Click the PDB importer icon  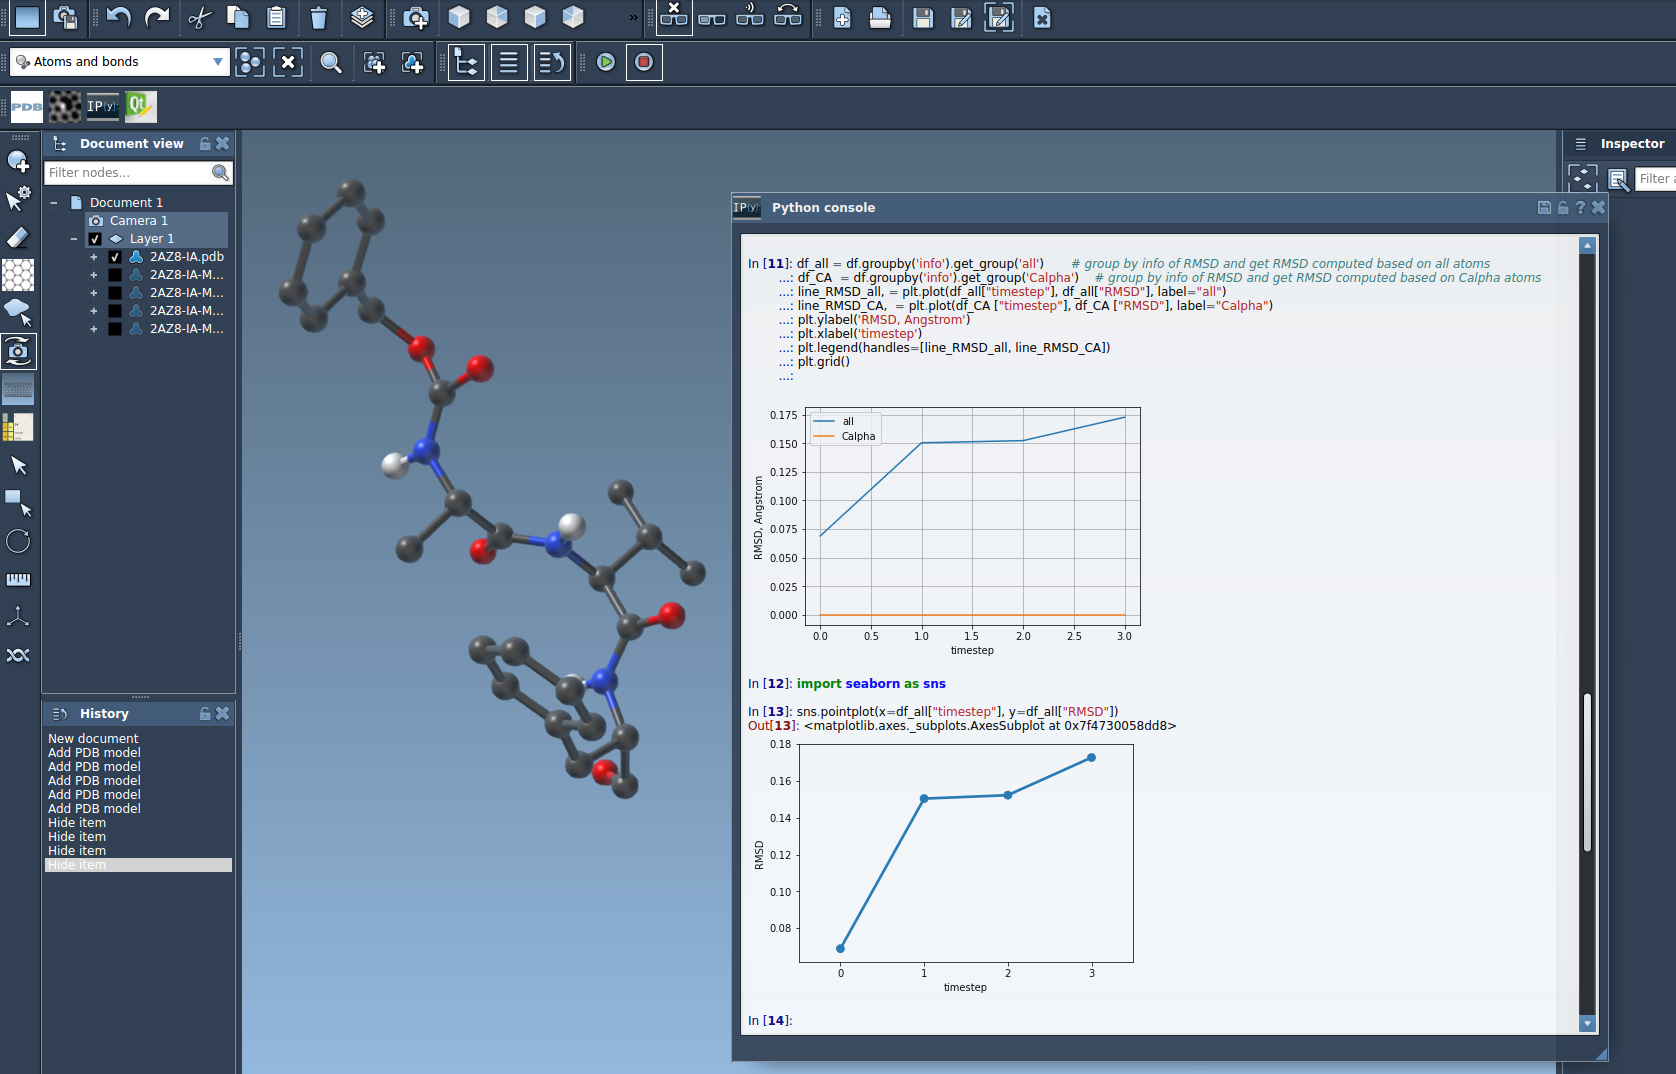click(x=26, y=106)
